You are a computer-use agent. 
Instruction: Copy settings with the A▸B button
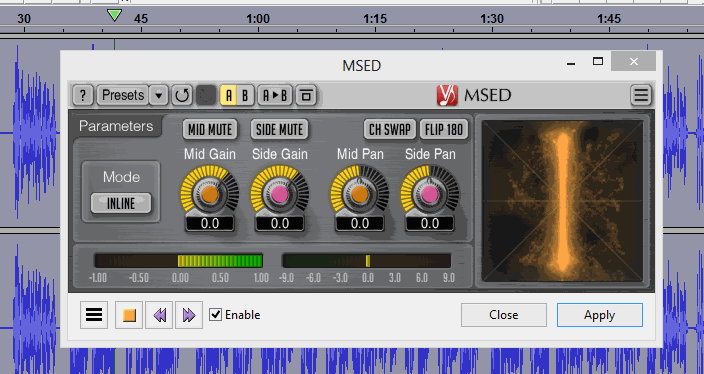pos(275,95)
